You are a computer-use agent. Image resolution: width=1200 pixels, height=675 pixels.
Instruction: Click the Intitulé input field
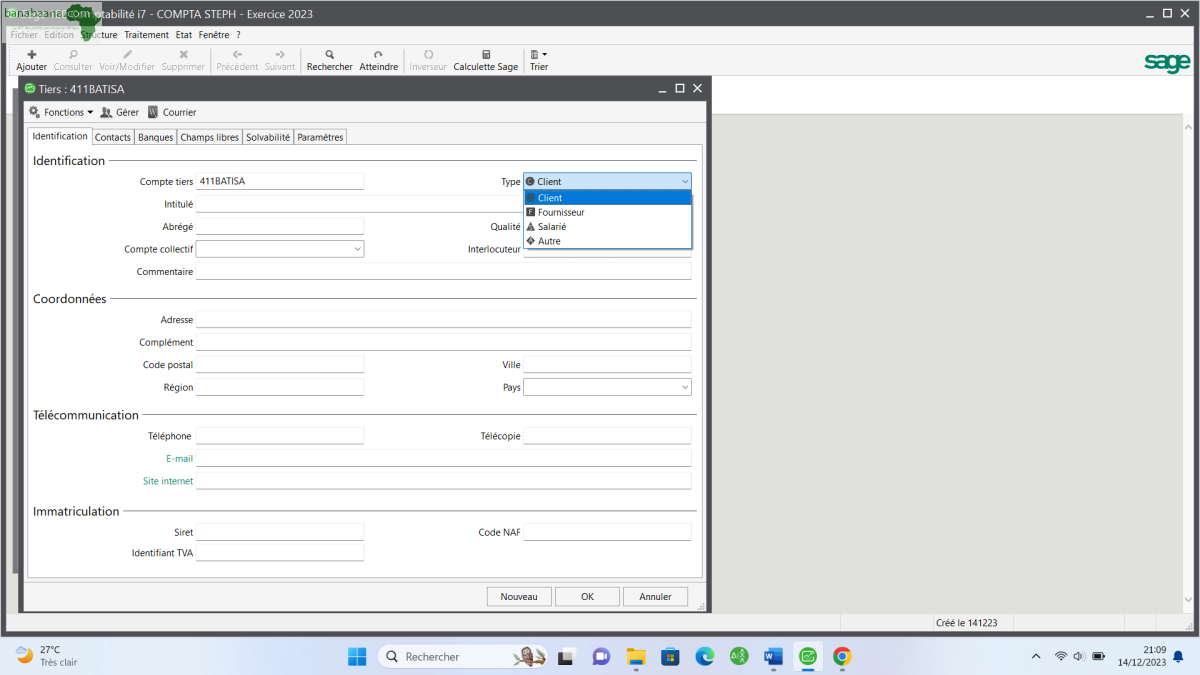pyautogui.click(x=360, y=204)
